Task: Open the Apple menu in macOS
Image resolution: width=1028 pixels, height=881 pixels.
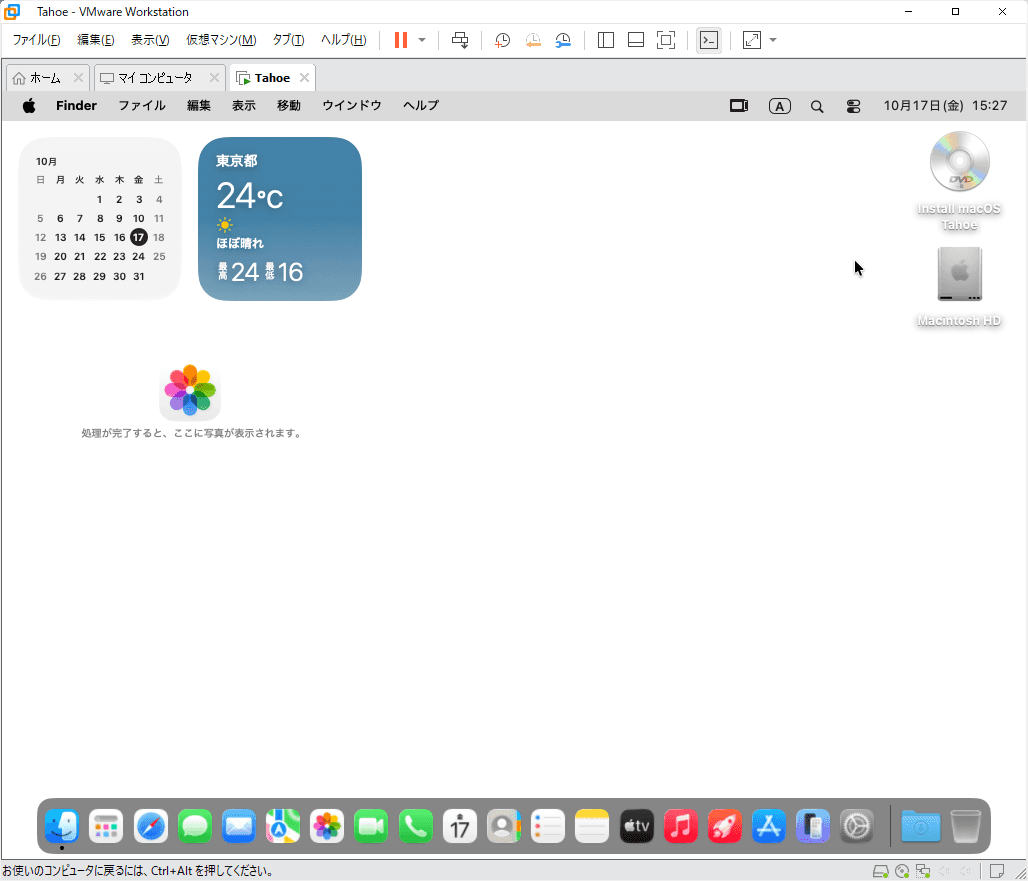Action: pyautogui.click(x=29, y=106)
